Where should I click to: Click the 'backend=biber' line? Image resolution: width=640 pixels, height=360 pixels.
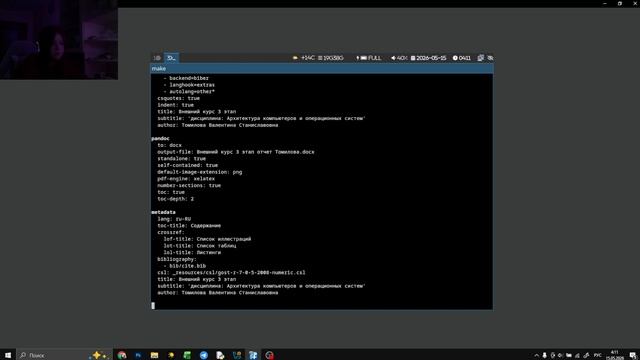pyautogui.click(x=186, y=78)
